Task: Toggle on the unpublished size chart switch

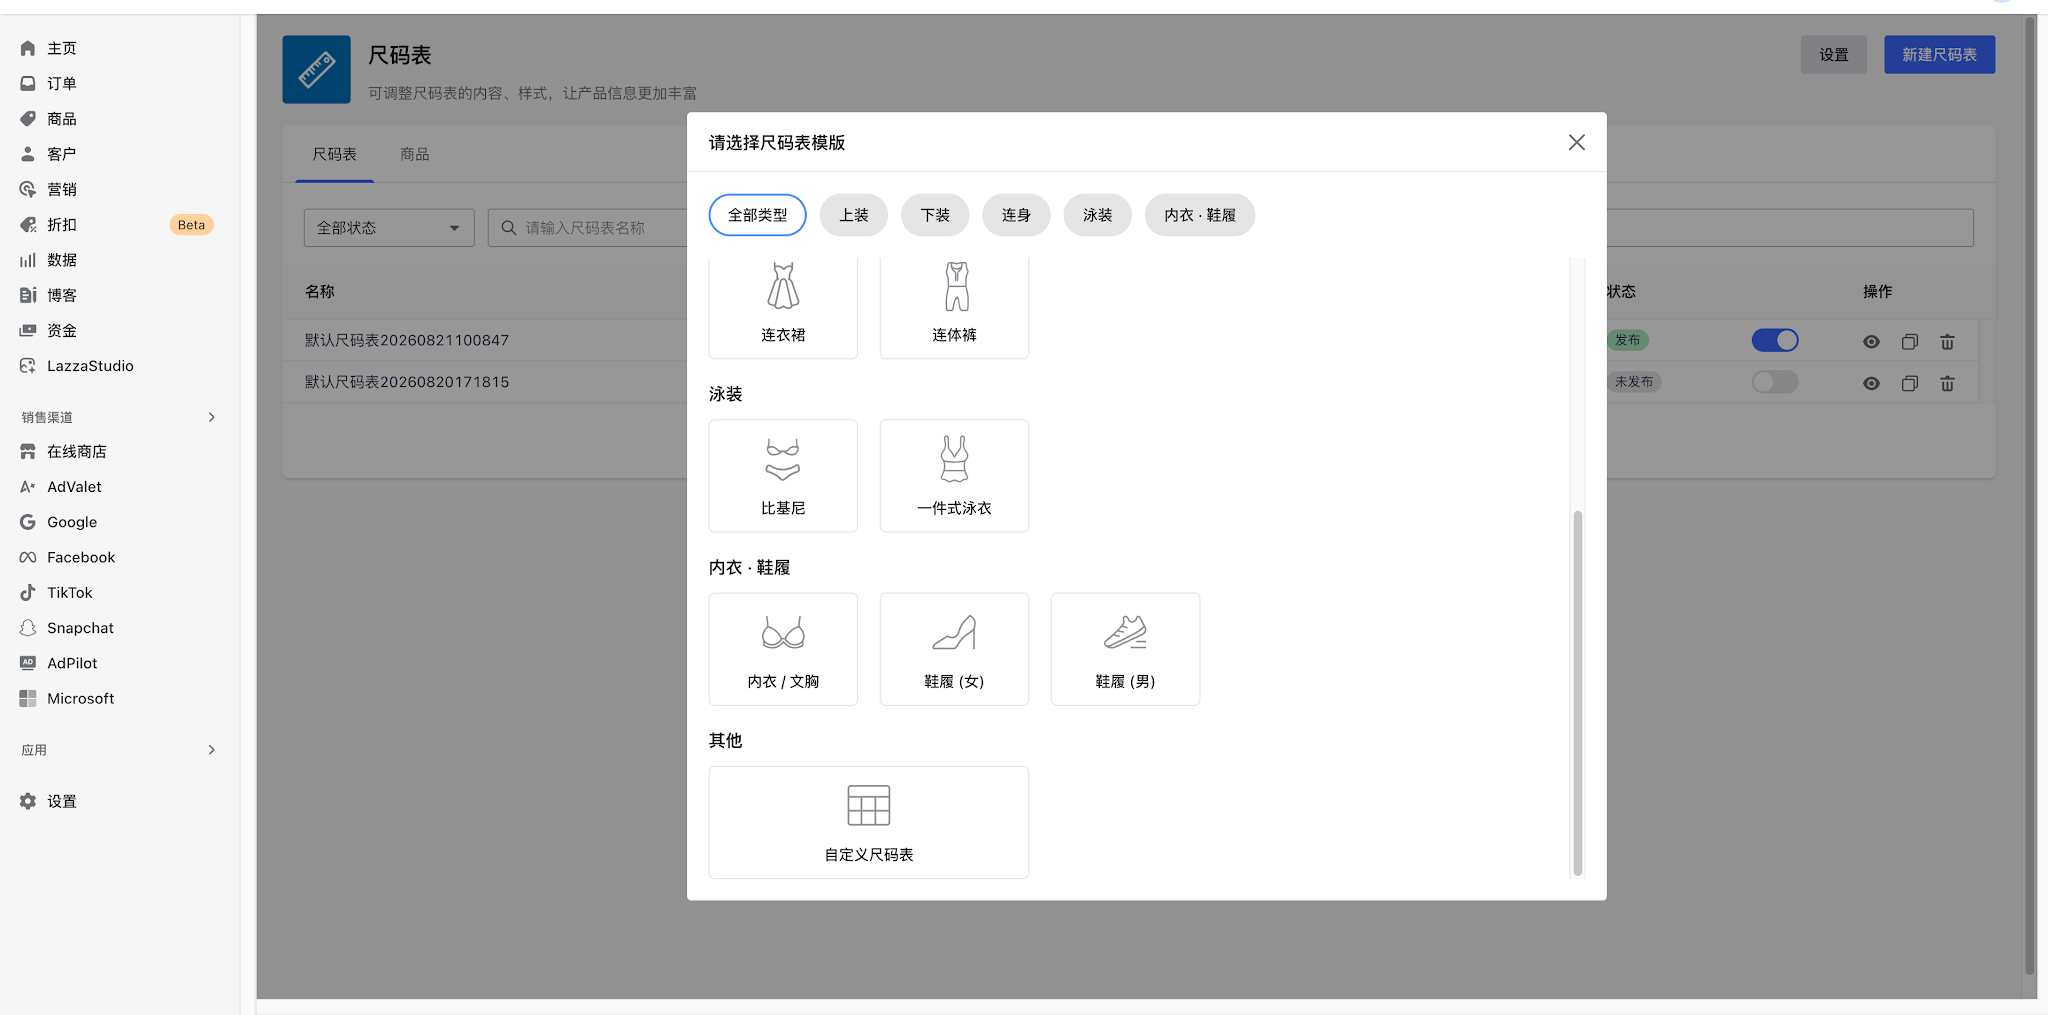Action: click(x=1775, y=382)
